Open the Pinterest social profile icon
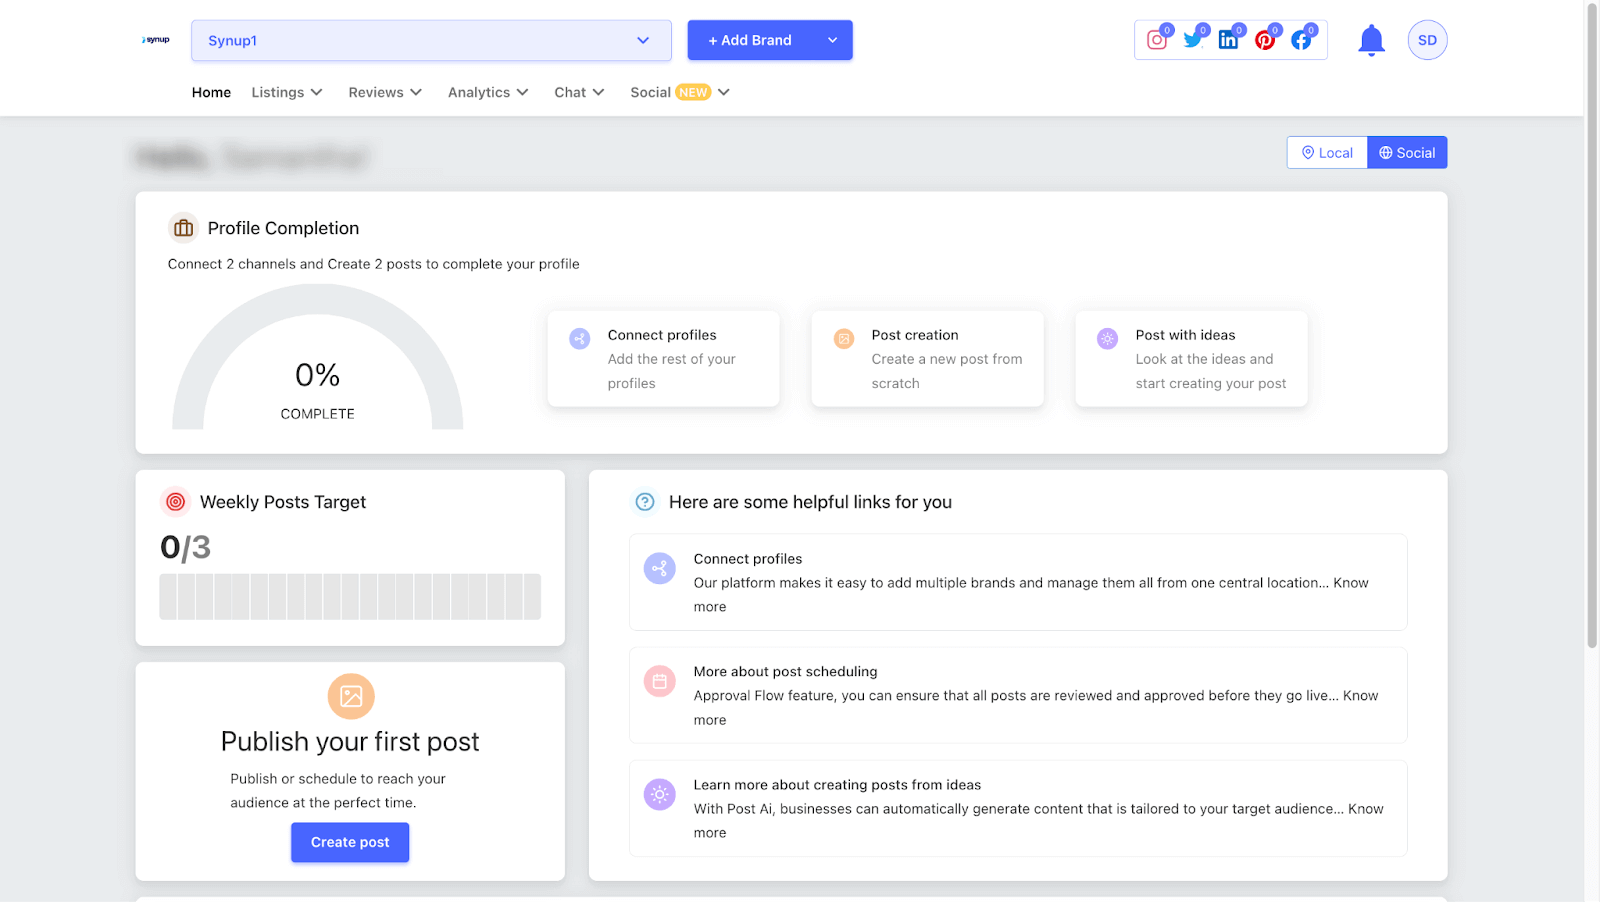Image resolution: width=1600 pixels, height=902 pixels. pos(1265,40)
